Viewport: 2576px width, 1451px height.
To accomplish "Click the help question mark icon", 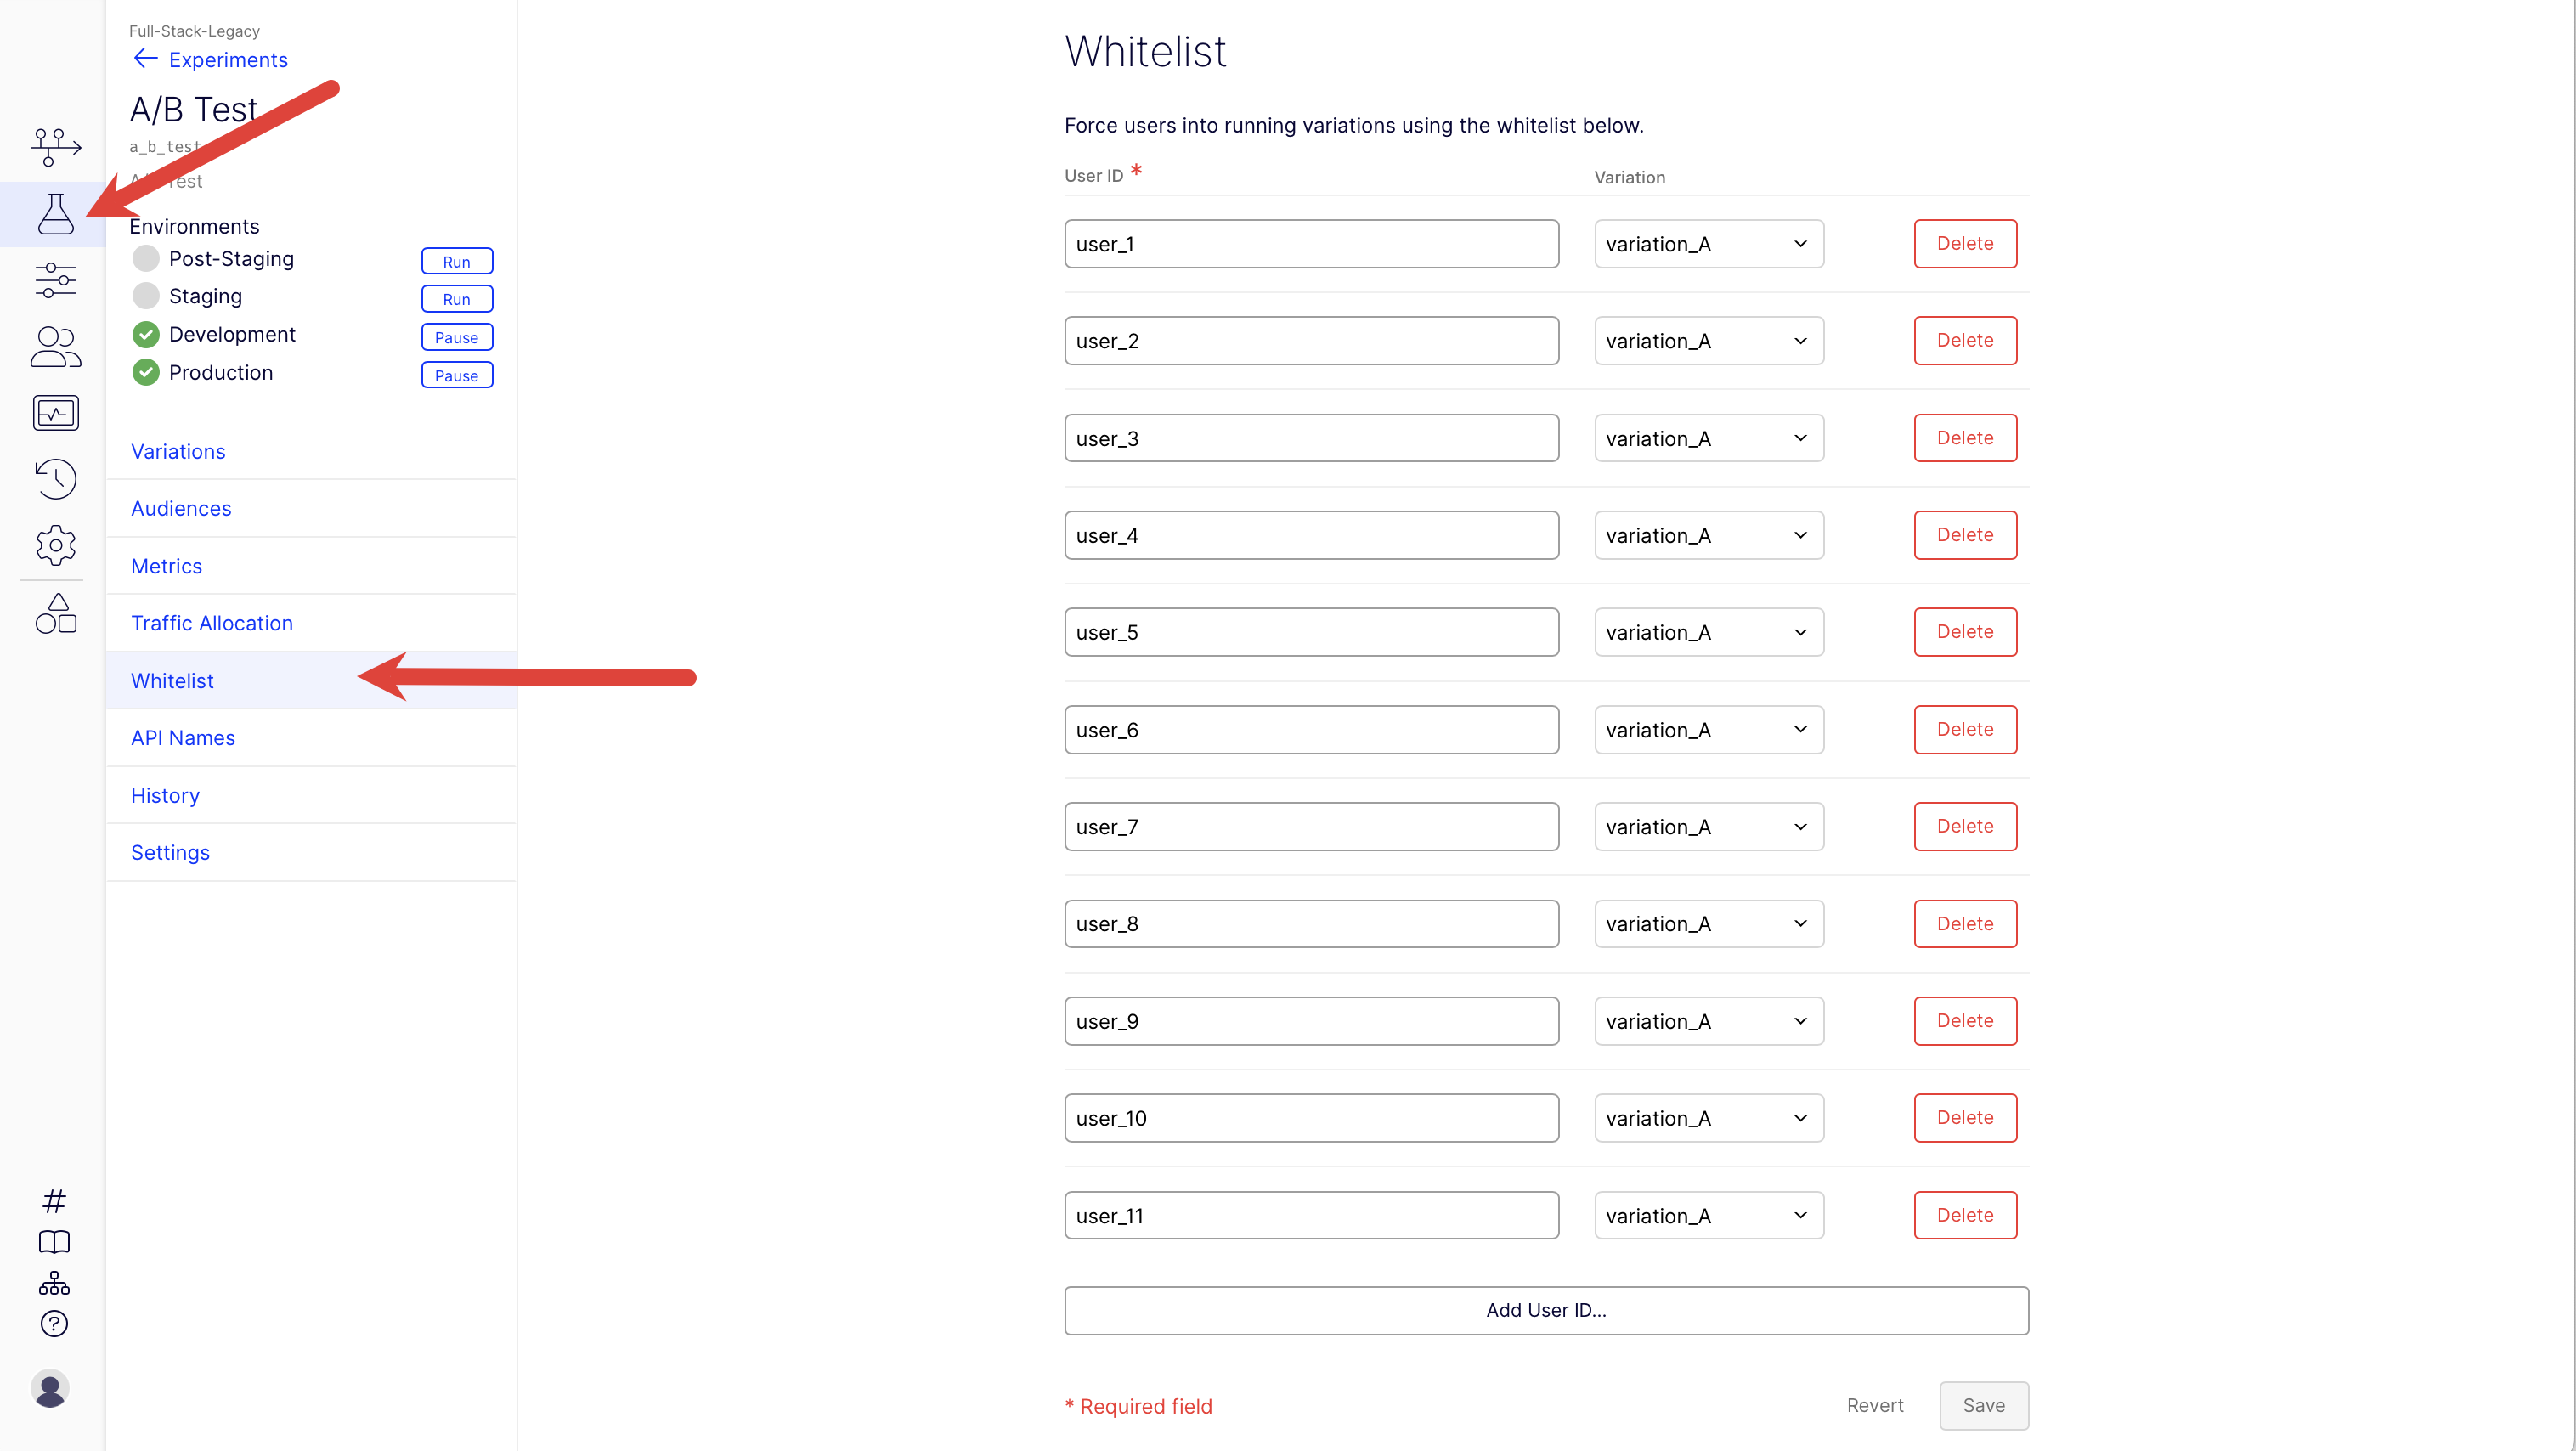I will tap(54, 1324).
